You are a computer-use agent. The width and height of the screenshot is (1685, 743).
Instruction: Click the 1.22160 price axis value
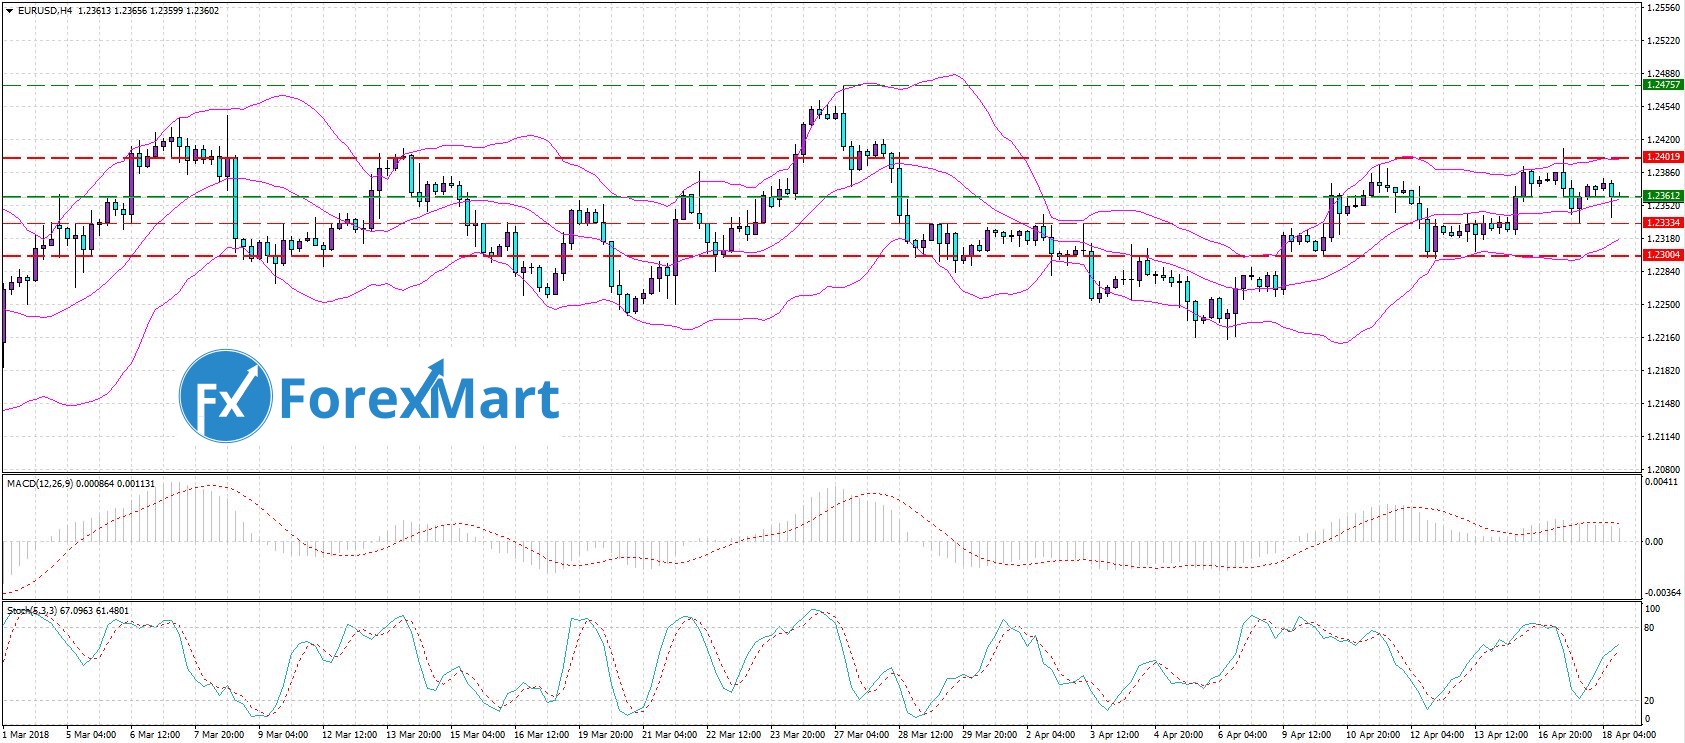(x=1662, y=337)
